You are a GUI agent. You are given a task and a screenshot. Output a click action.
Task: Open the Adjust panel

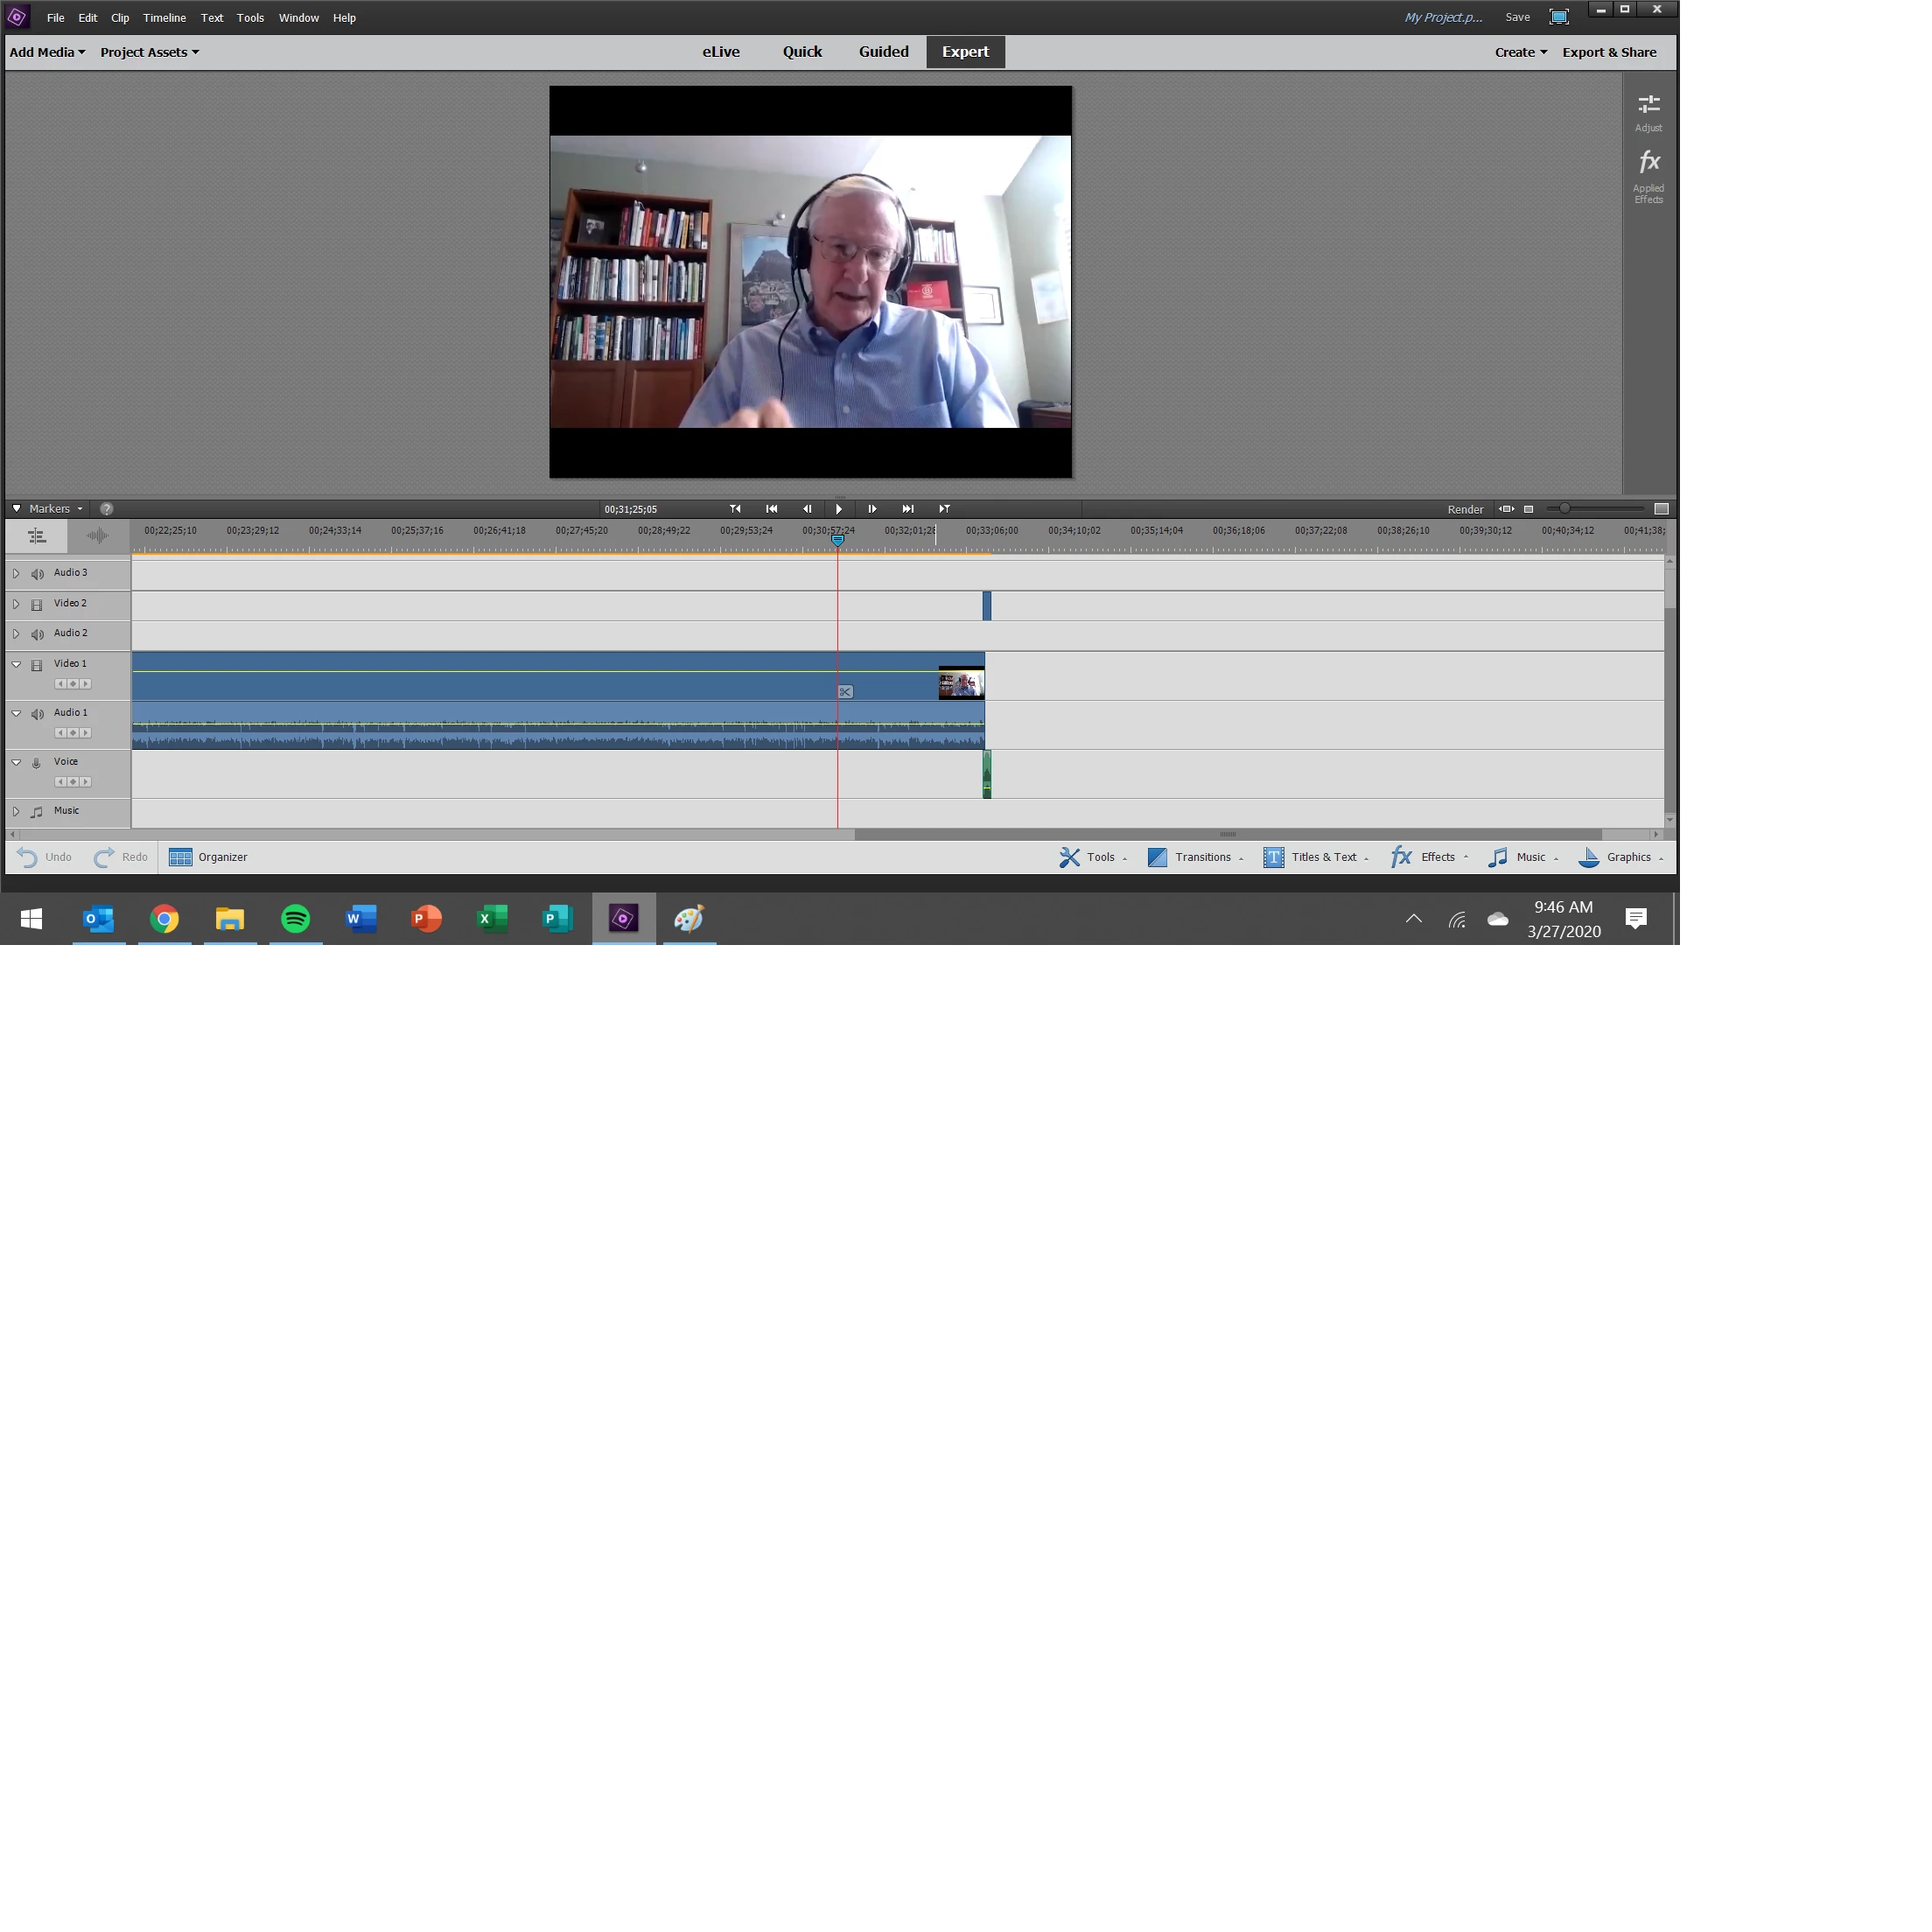pos(1648,112)
